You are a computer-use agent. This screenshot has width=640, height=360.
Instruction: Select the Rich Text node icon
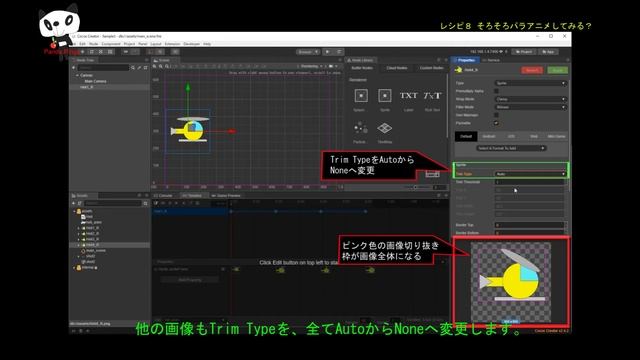(432, 96)
